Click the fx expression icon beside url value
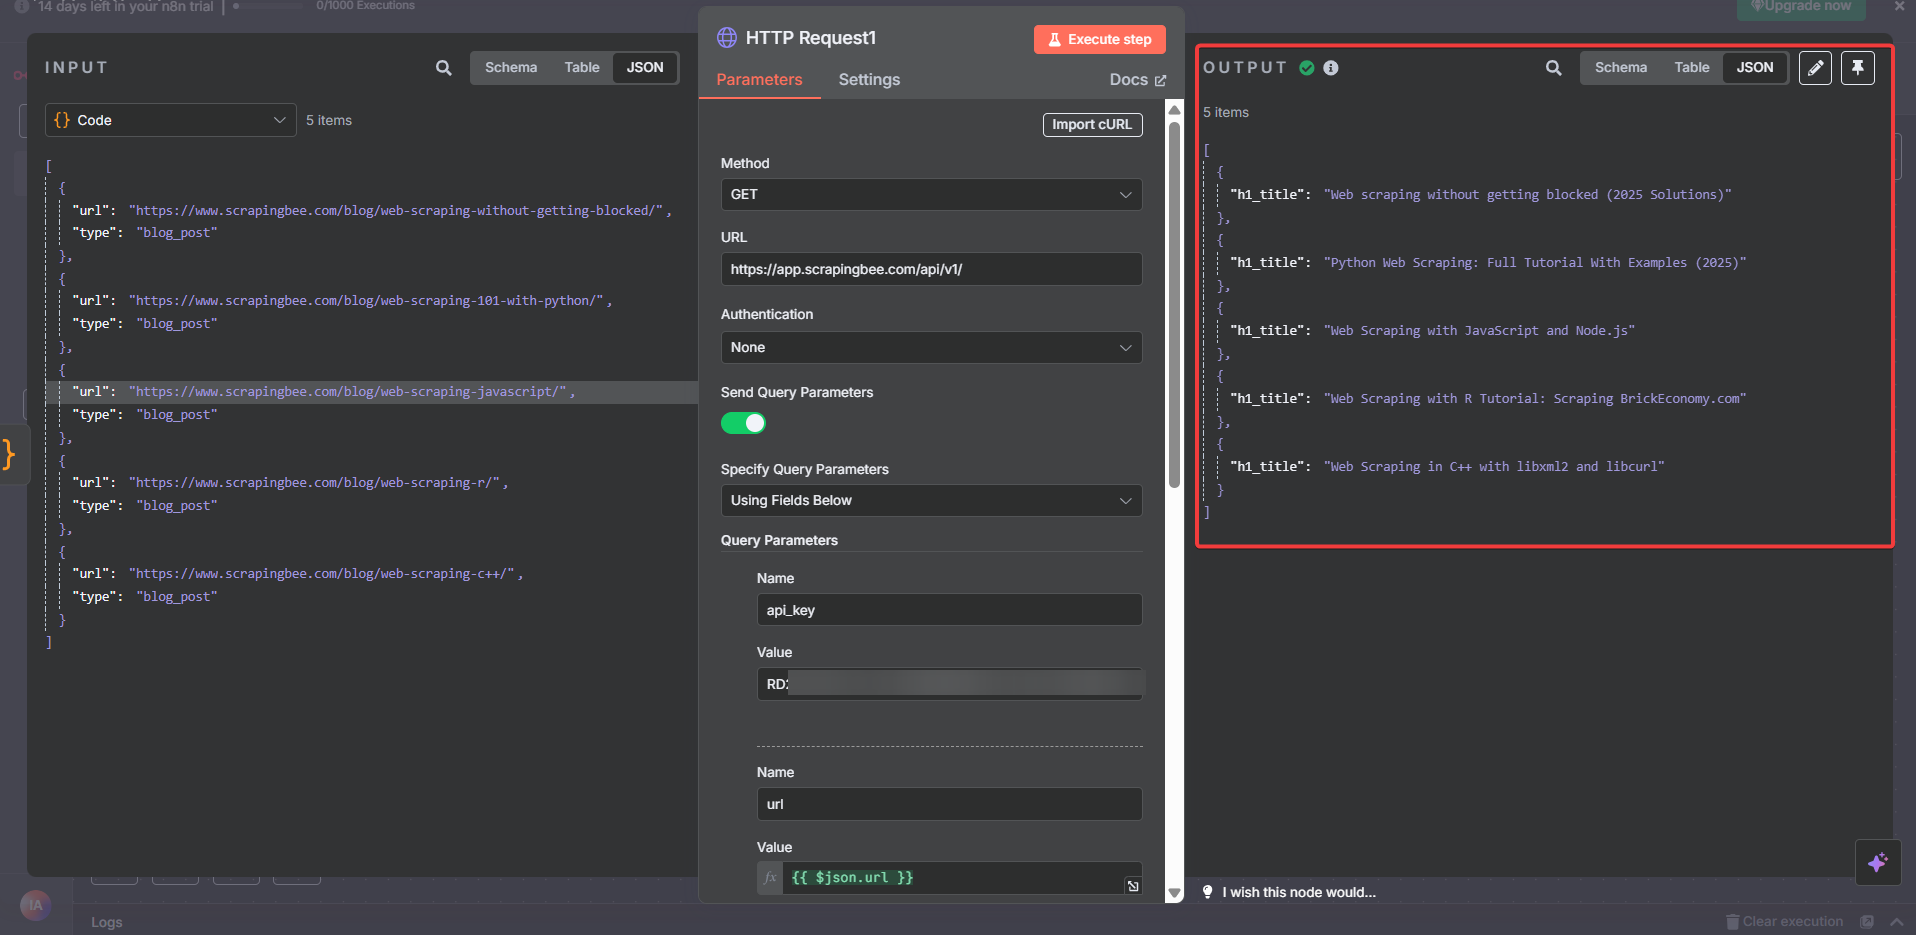 [770, 878]
